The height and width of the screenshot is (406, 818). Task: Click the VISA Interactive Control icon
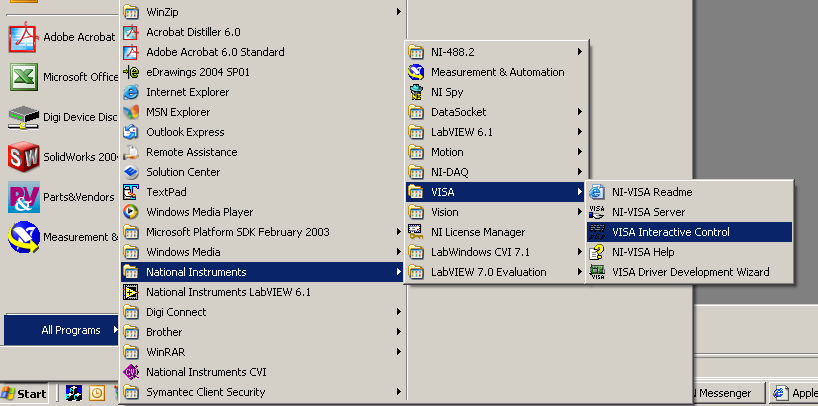pos(596,232)
